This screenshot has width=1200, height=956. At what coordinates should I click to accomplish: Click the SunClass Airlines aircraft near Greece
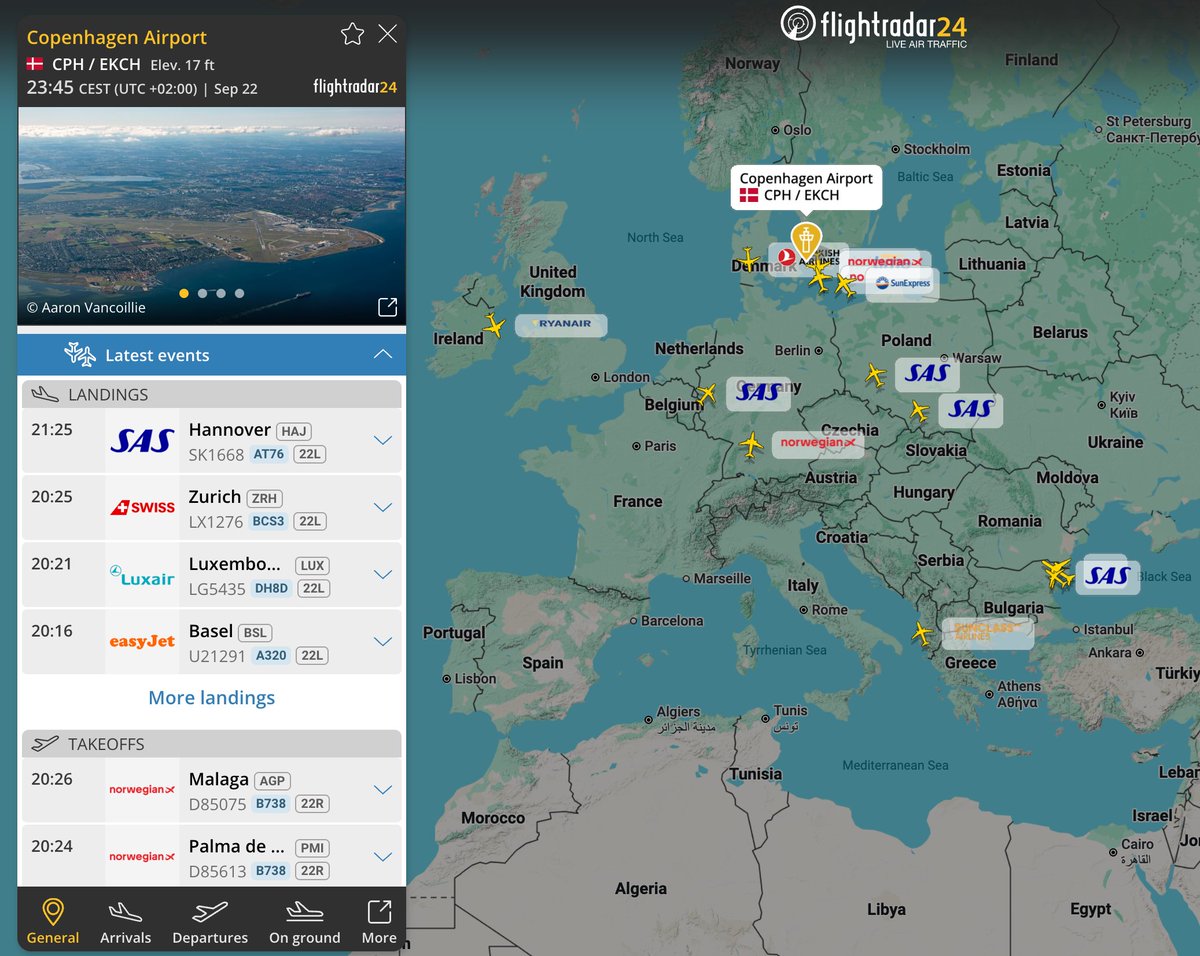point(923,633)
